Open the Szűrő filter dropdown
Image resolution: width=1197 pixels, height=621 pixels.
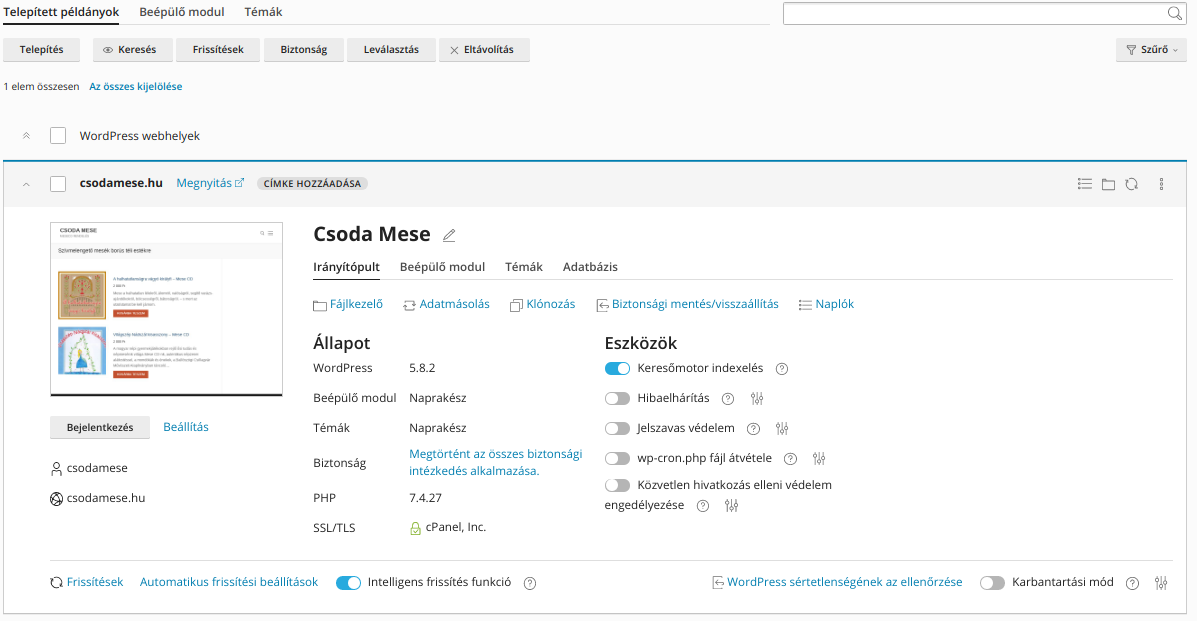pos(1151,50)
